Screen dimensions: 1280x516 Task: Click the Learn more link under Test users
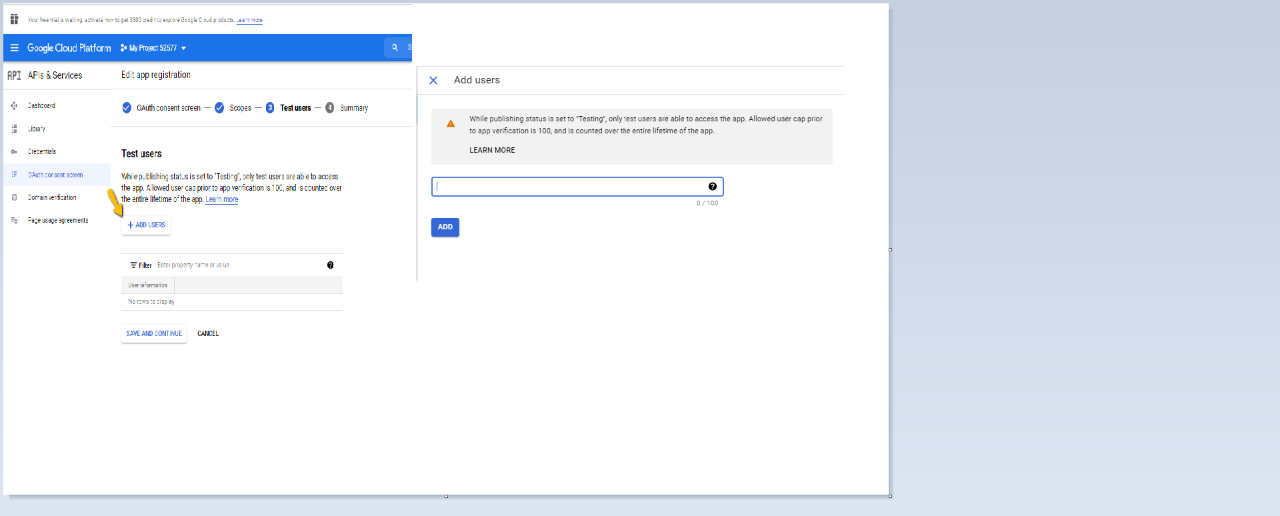coord(222,199)
